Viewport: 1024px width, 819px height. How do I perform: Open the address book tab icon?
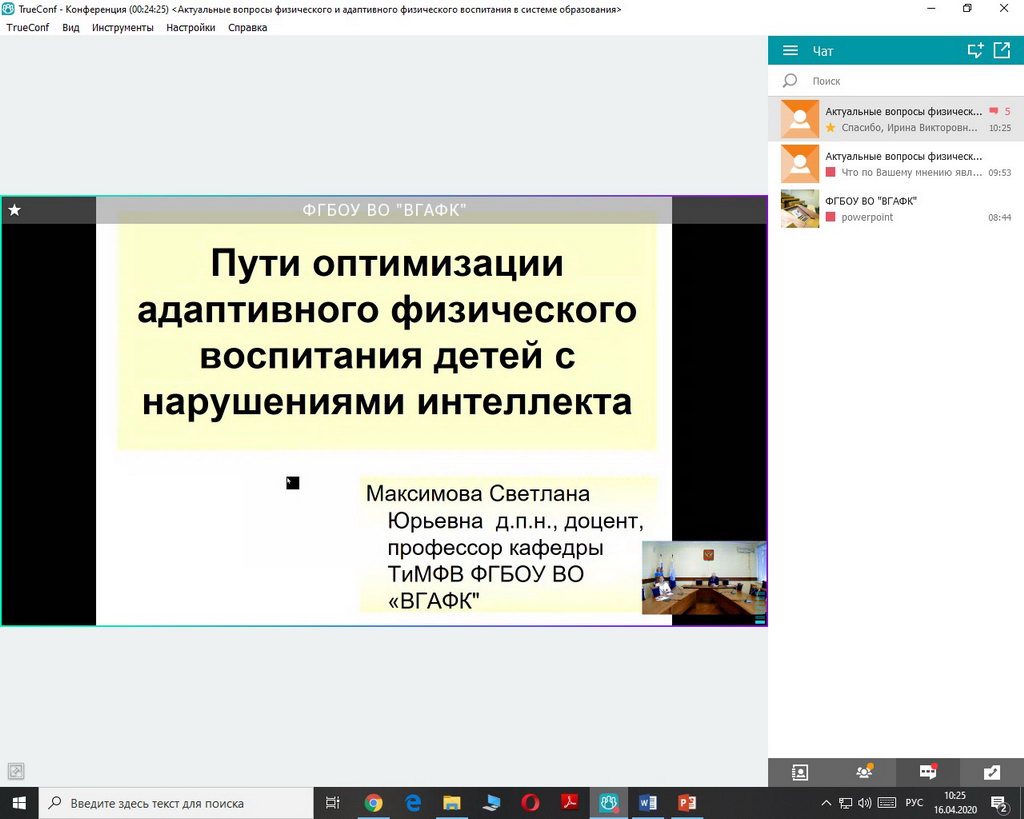tap(800, 772)
